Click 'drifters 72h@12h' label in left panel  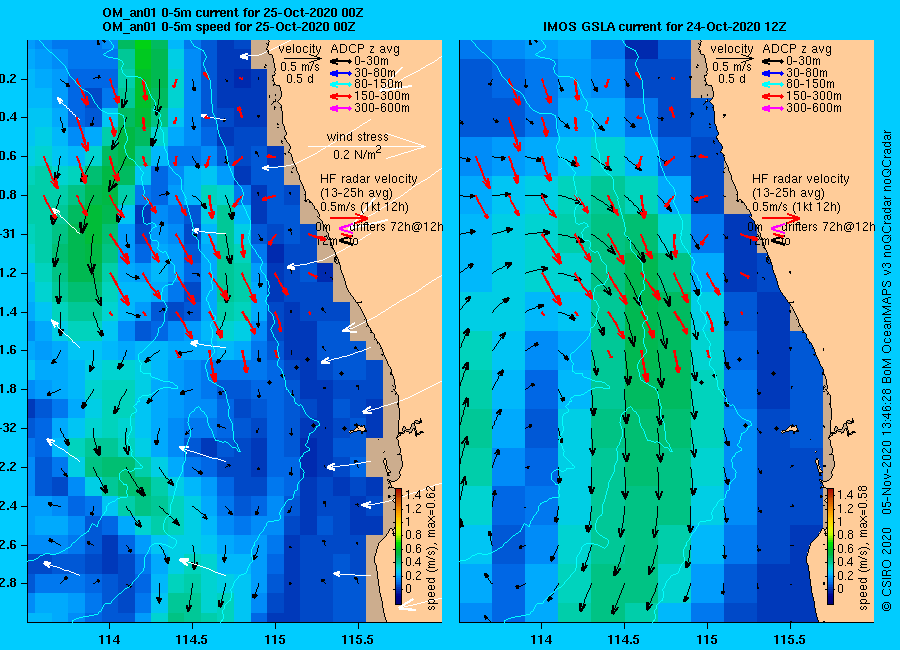[396, 227]
